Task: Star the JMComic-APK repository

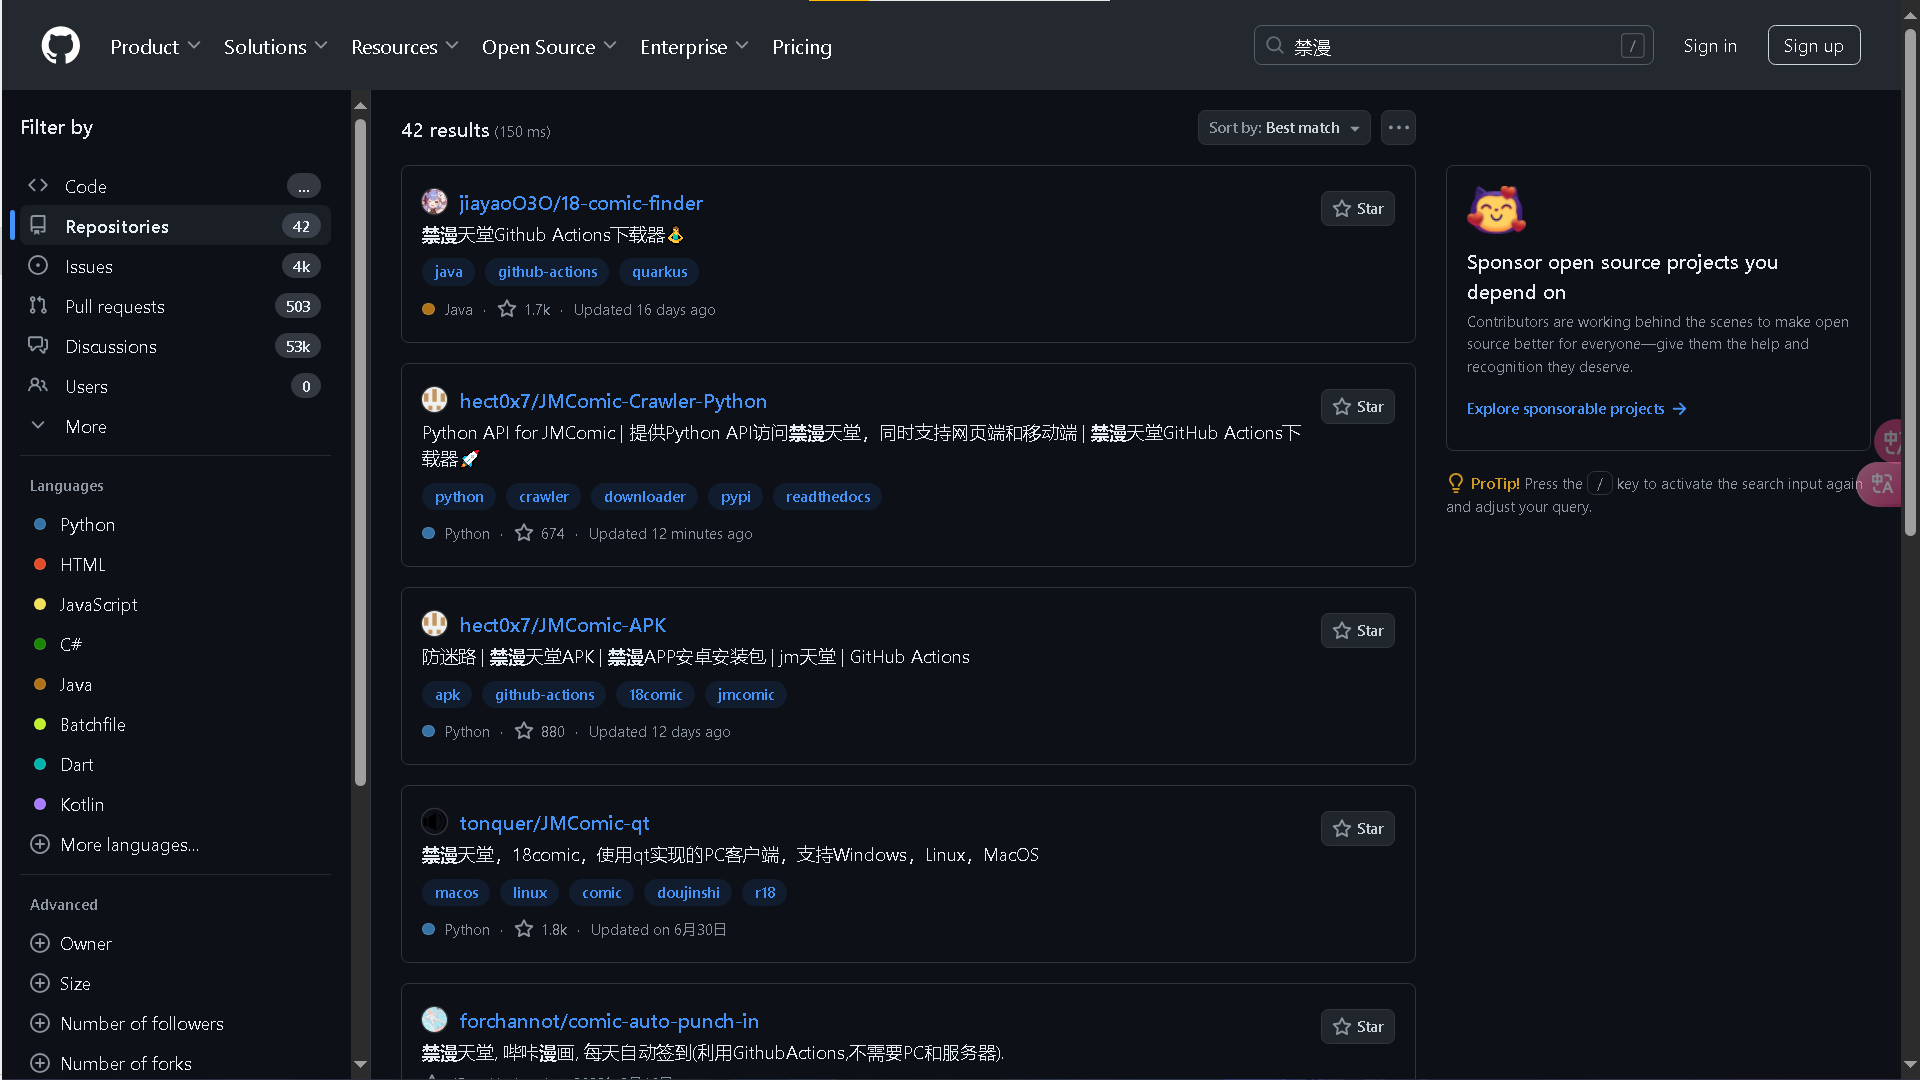Action: pyautogui.click(x=1357, y=631)
